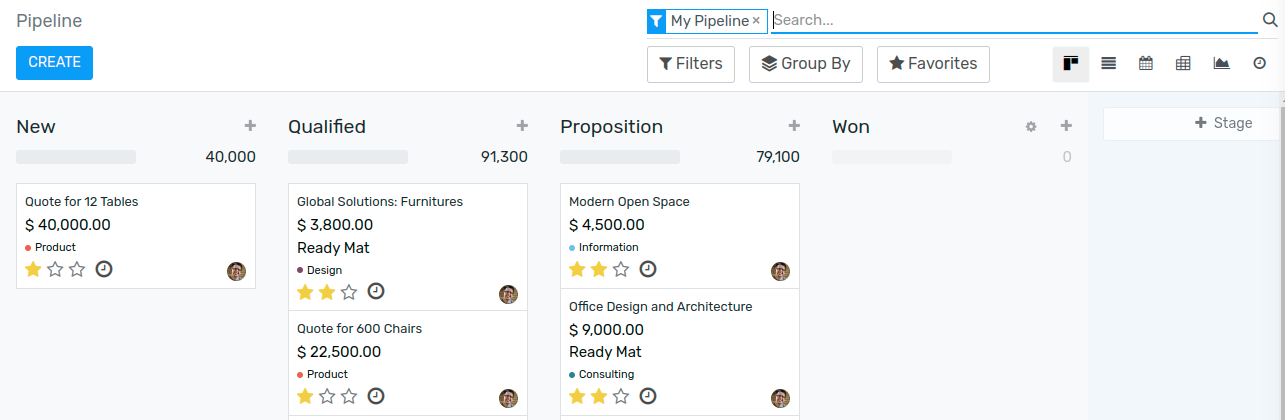Remove the My Pipeline filter facet
The image size is (1285, 420).
coord(756,21)
